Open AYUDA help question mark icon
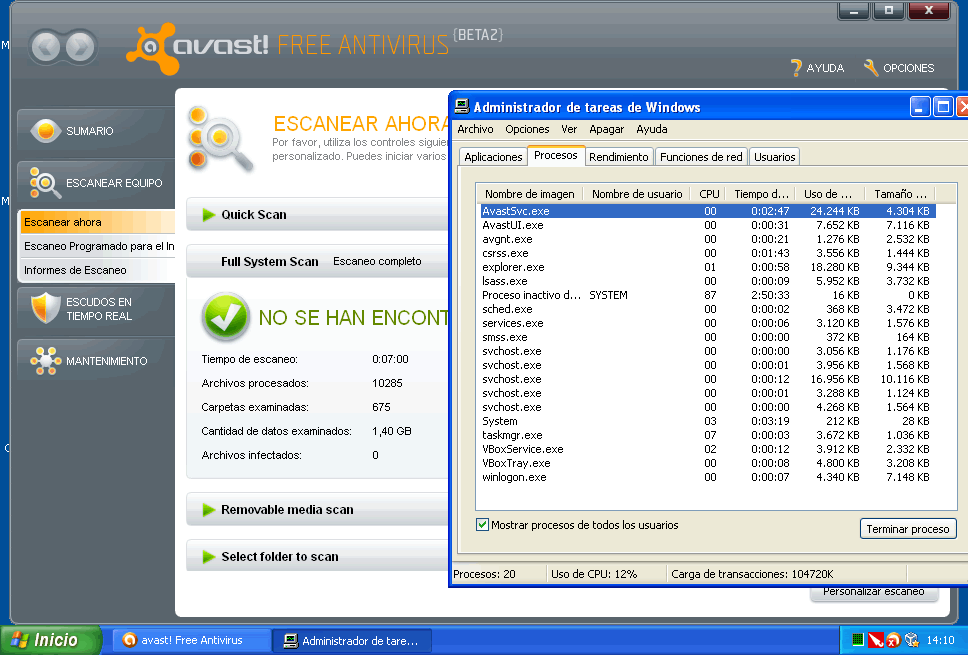Screen dimensions: 968x655 (796, 68)
